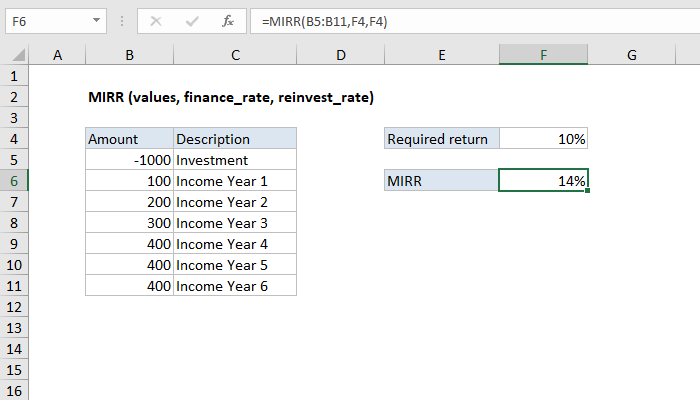Select column A header
Viewport: 700px width, 400px height.
click(57, 55)
